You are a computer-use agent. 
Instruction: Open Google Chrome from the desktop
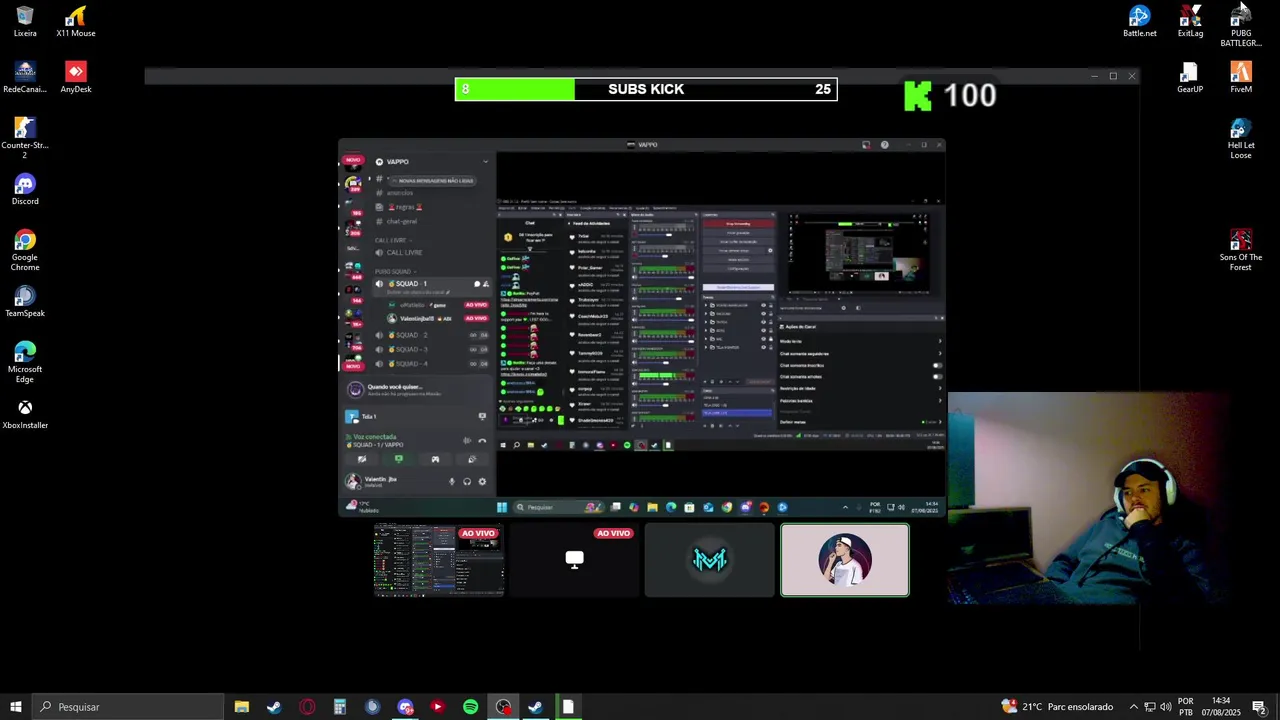[25, 249]
